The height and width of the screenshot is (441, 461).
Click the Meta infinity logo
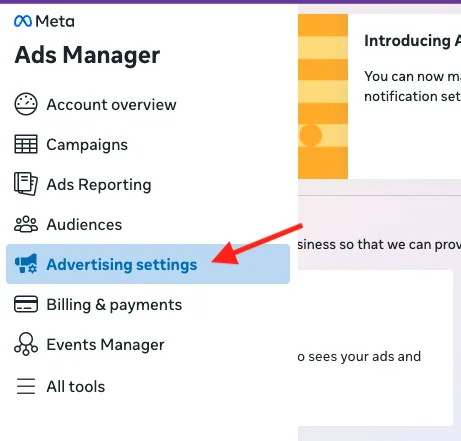pos(23,21)
